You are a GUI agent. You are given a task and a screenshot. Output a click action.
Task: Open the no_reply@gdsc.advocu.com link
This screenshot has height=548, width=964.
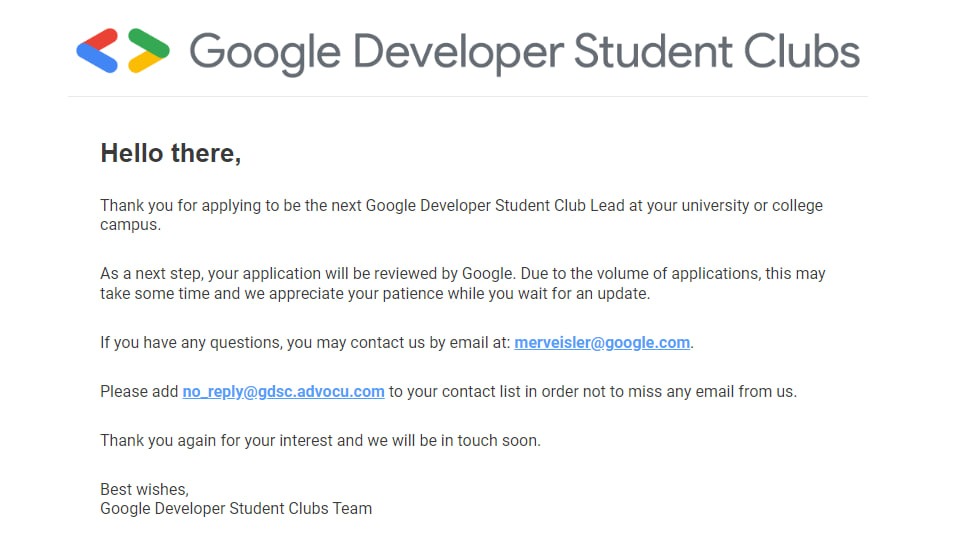tap(283, 392)
